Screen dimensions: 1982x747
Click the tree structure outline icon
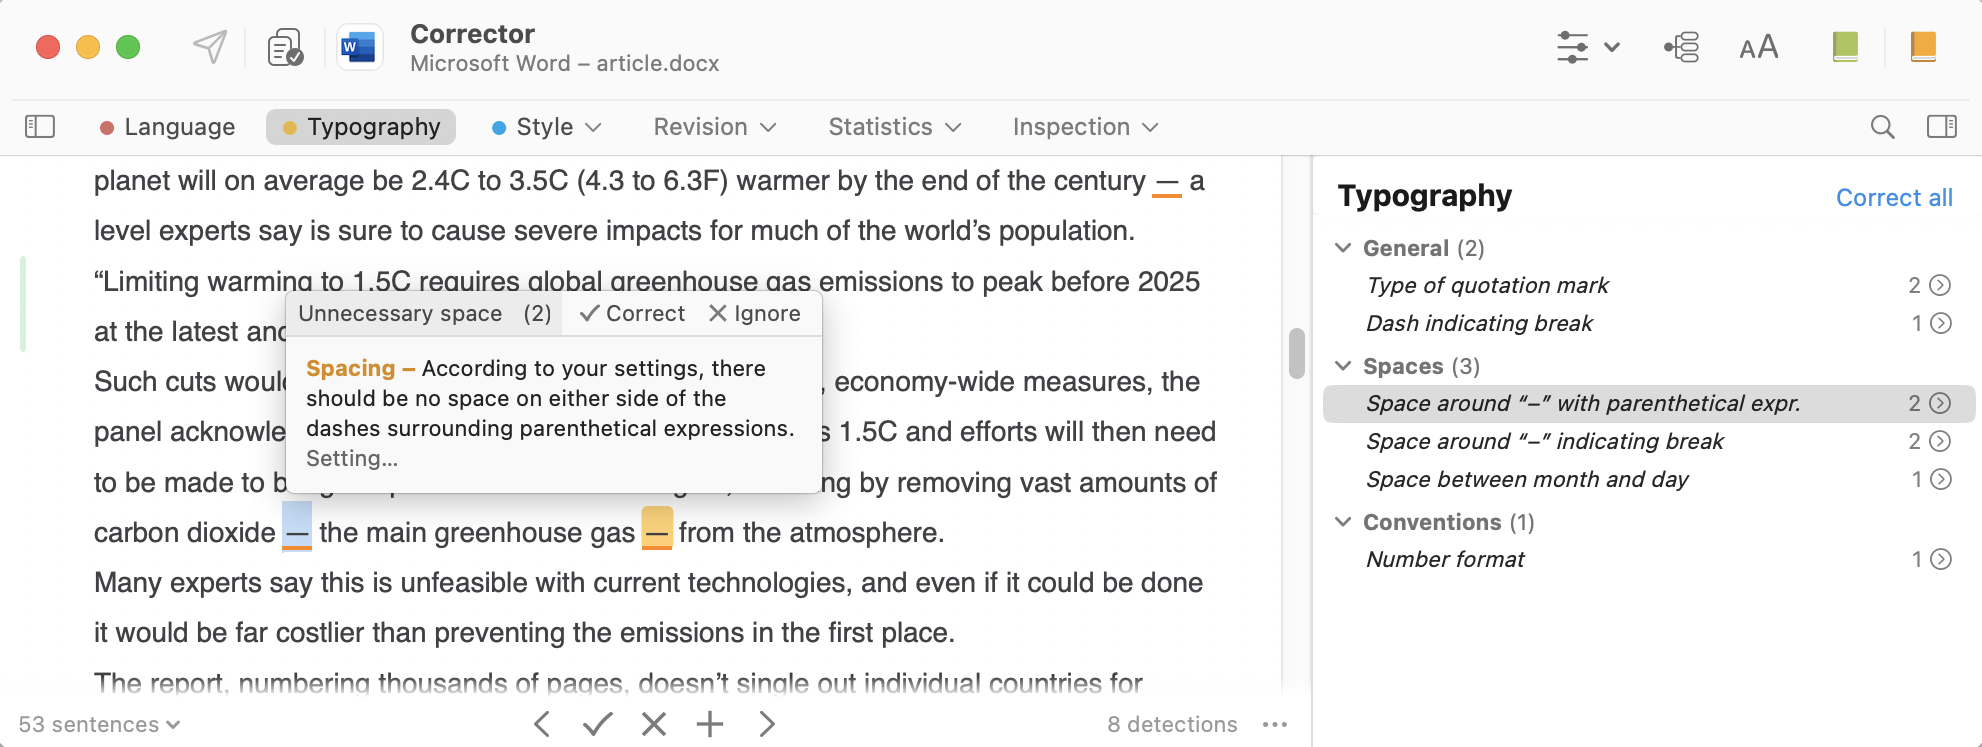click(x=1682, y=47)
